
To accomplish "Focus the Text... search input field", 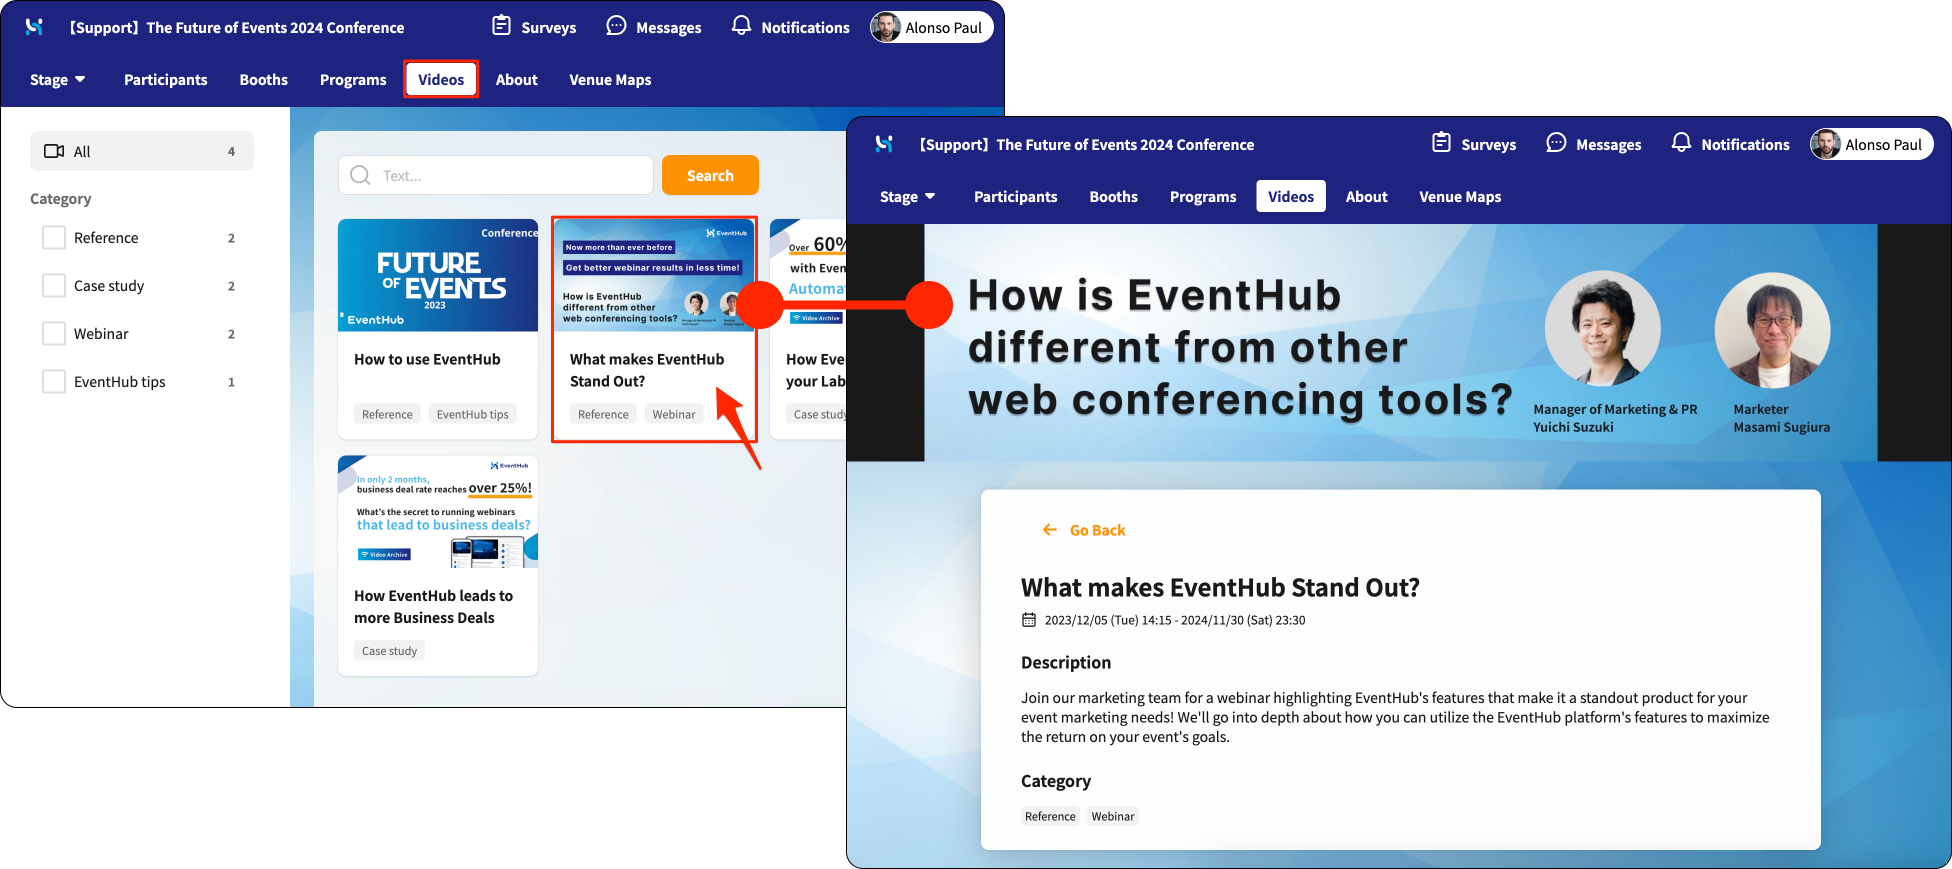I will (496, 175).
